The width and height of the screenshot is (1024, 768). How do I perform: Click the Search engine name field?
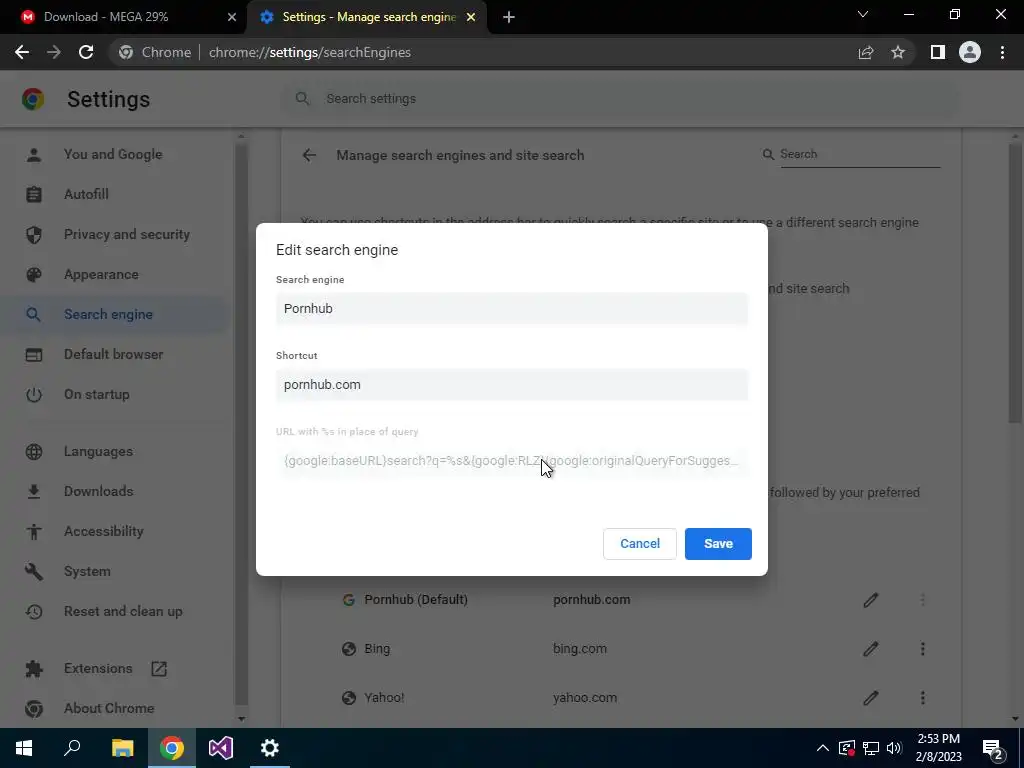(x=511, y=309)
